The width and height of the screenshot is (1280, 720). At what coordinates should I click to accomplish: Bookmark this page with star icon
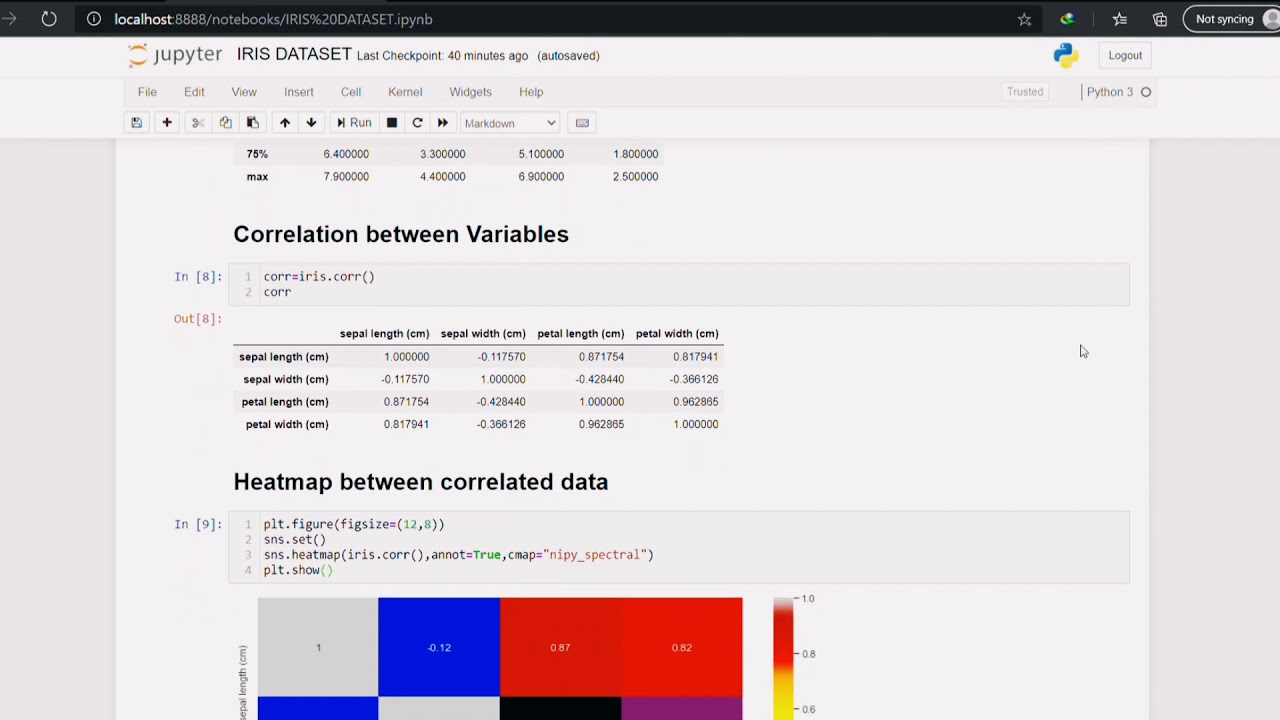click(1024, 19)
